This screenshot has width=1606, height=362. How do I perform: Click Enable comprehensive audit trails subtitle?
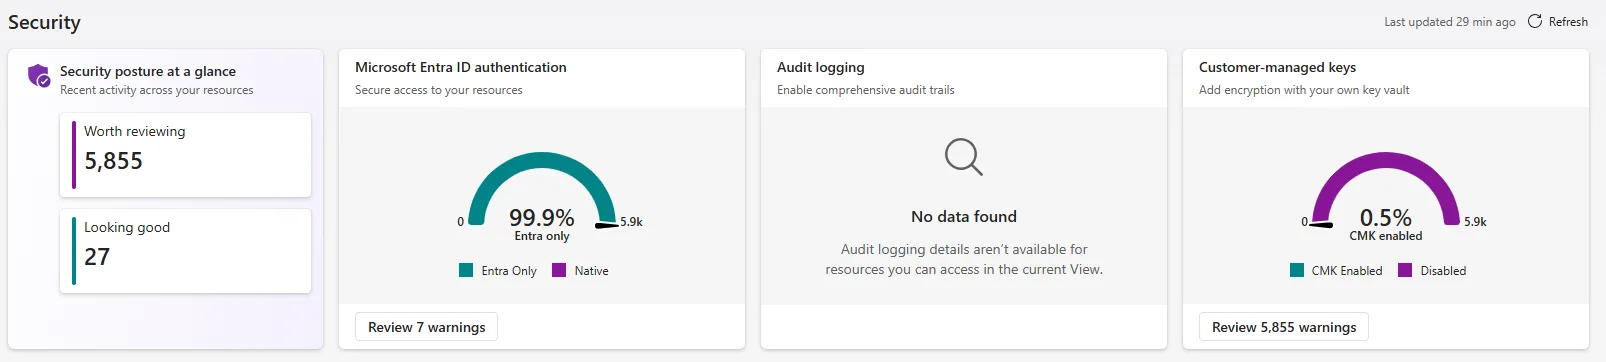click(866, 90)
